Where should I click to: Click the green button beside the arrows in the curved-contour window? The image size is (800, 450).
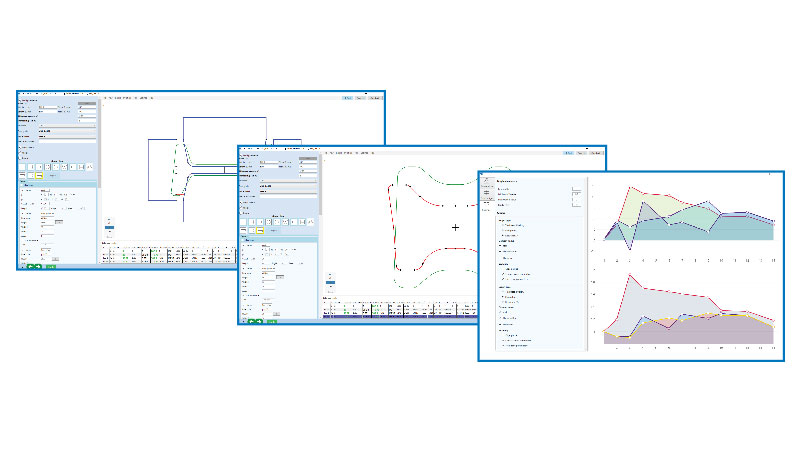pos(271,321)
